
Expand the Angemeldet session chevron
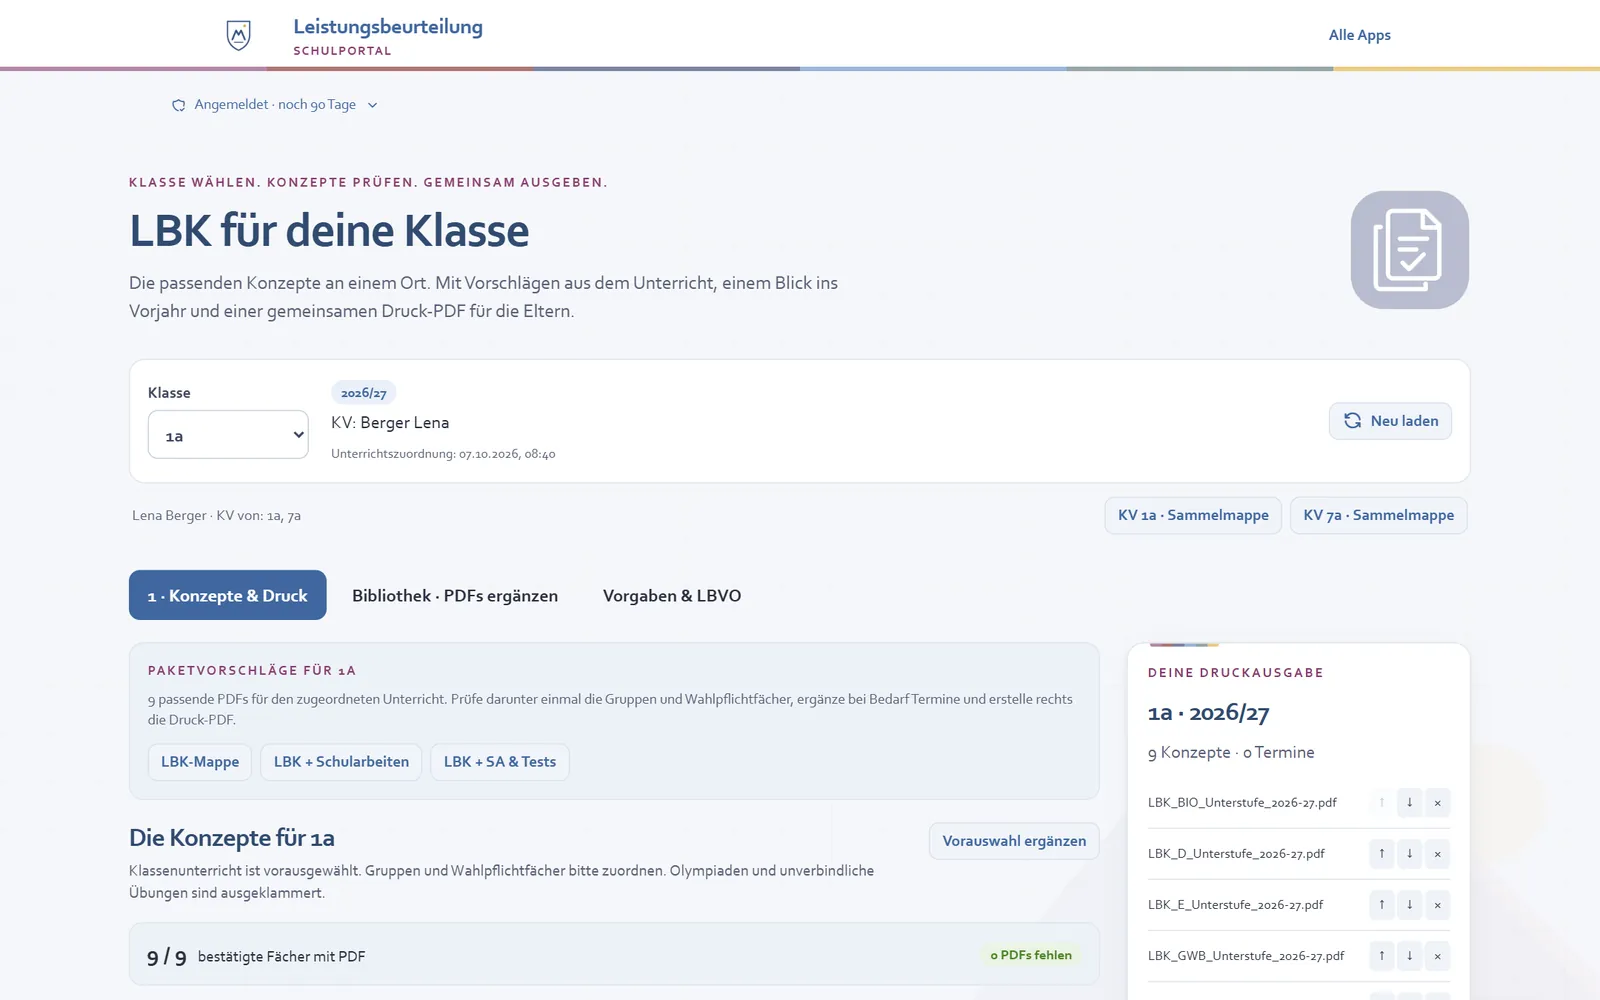point(372,105)
